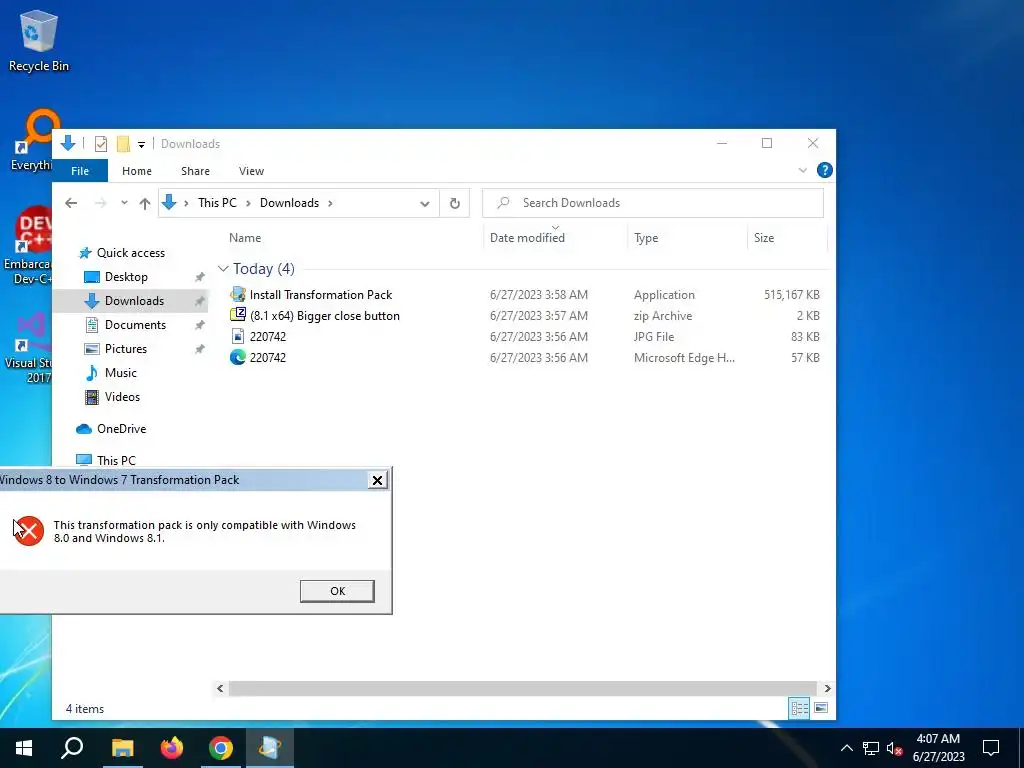1024x768 pixels.
Task: Open Explorer help with the question icon
Action: [825, 170]
